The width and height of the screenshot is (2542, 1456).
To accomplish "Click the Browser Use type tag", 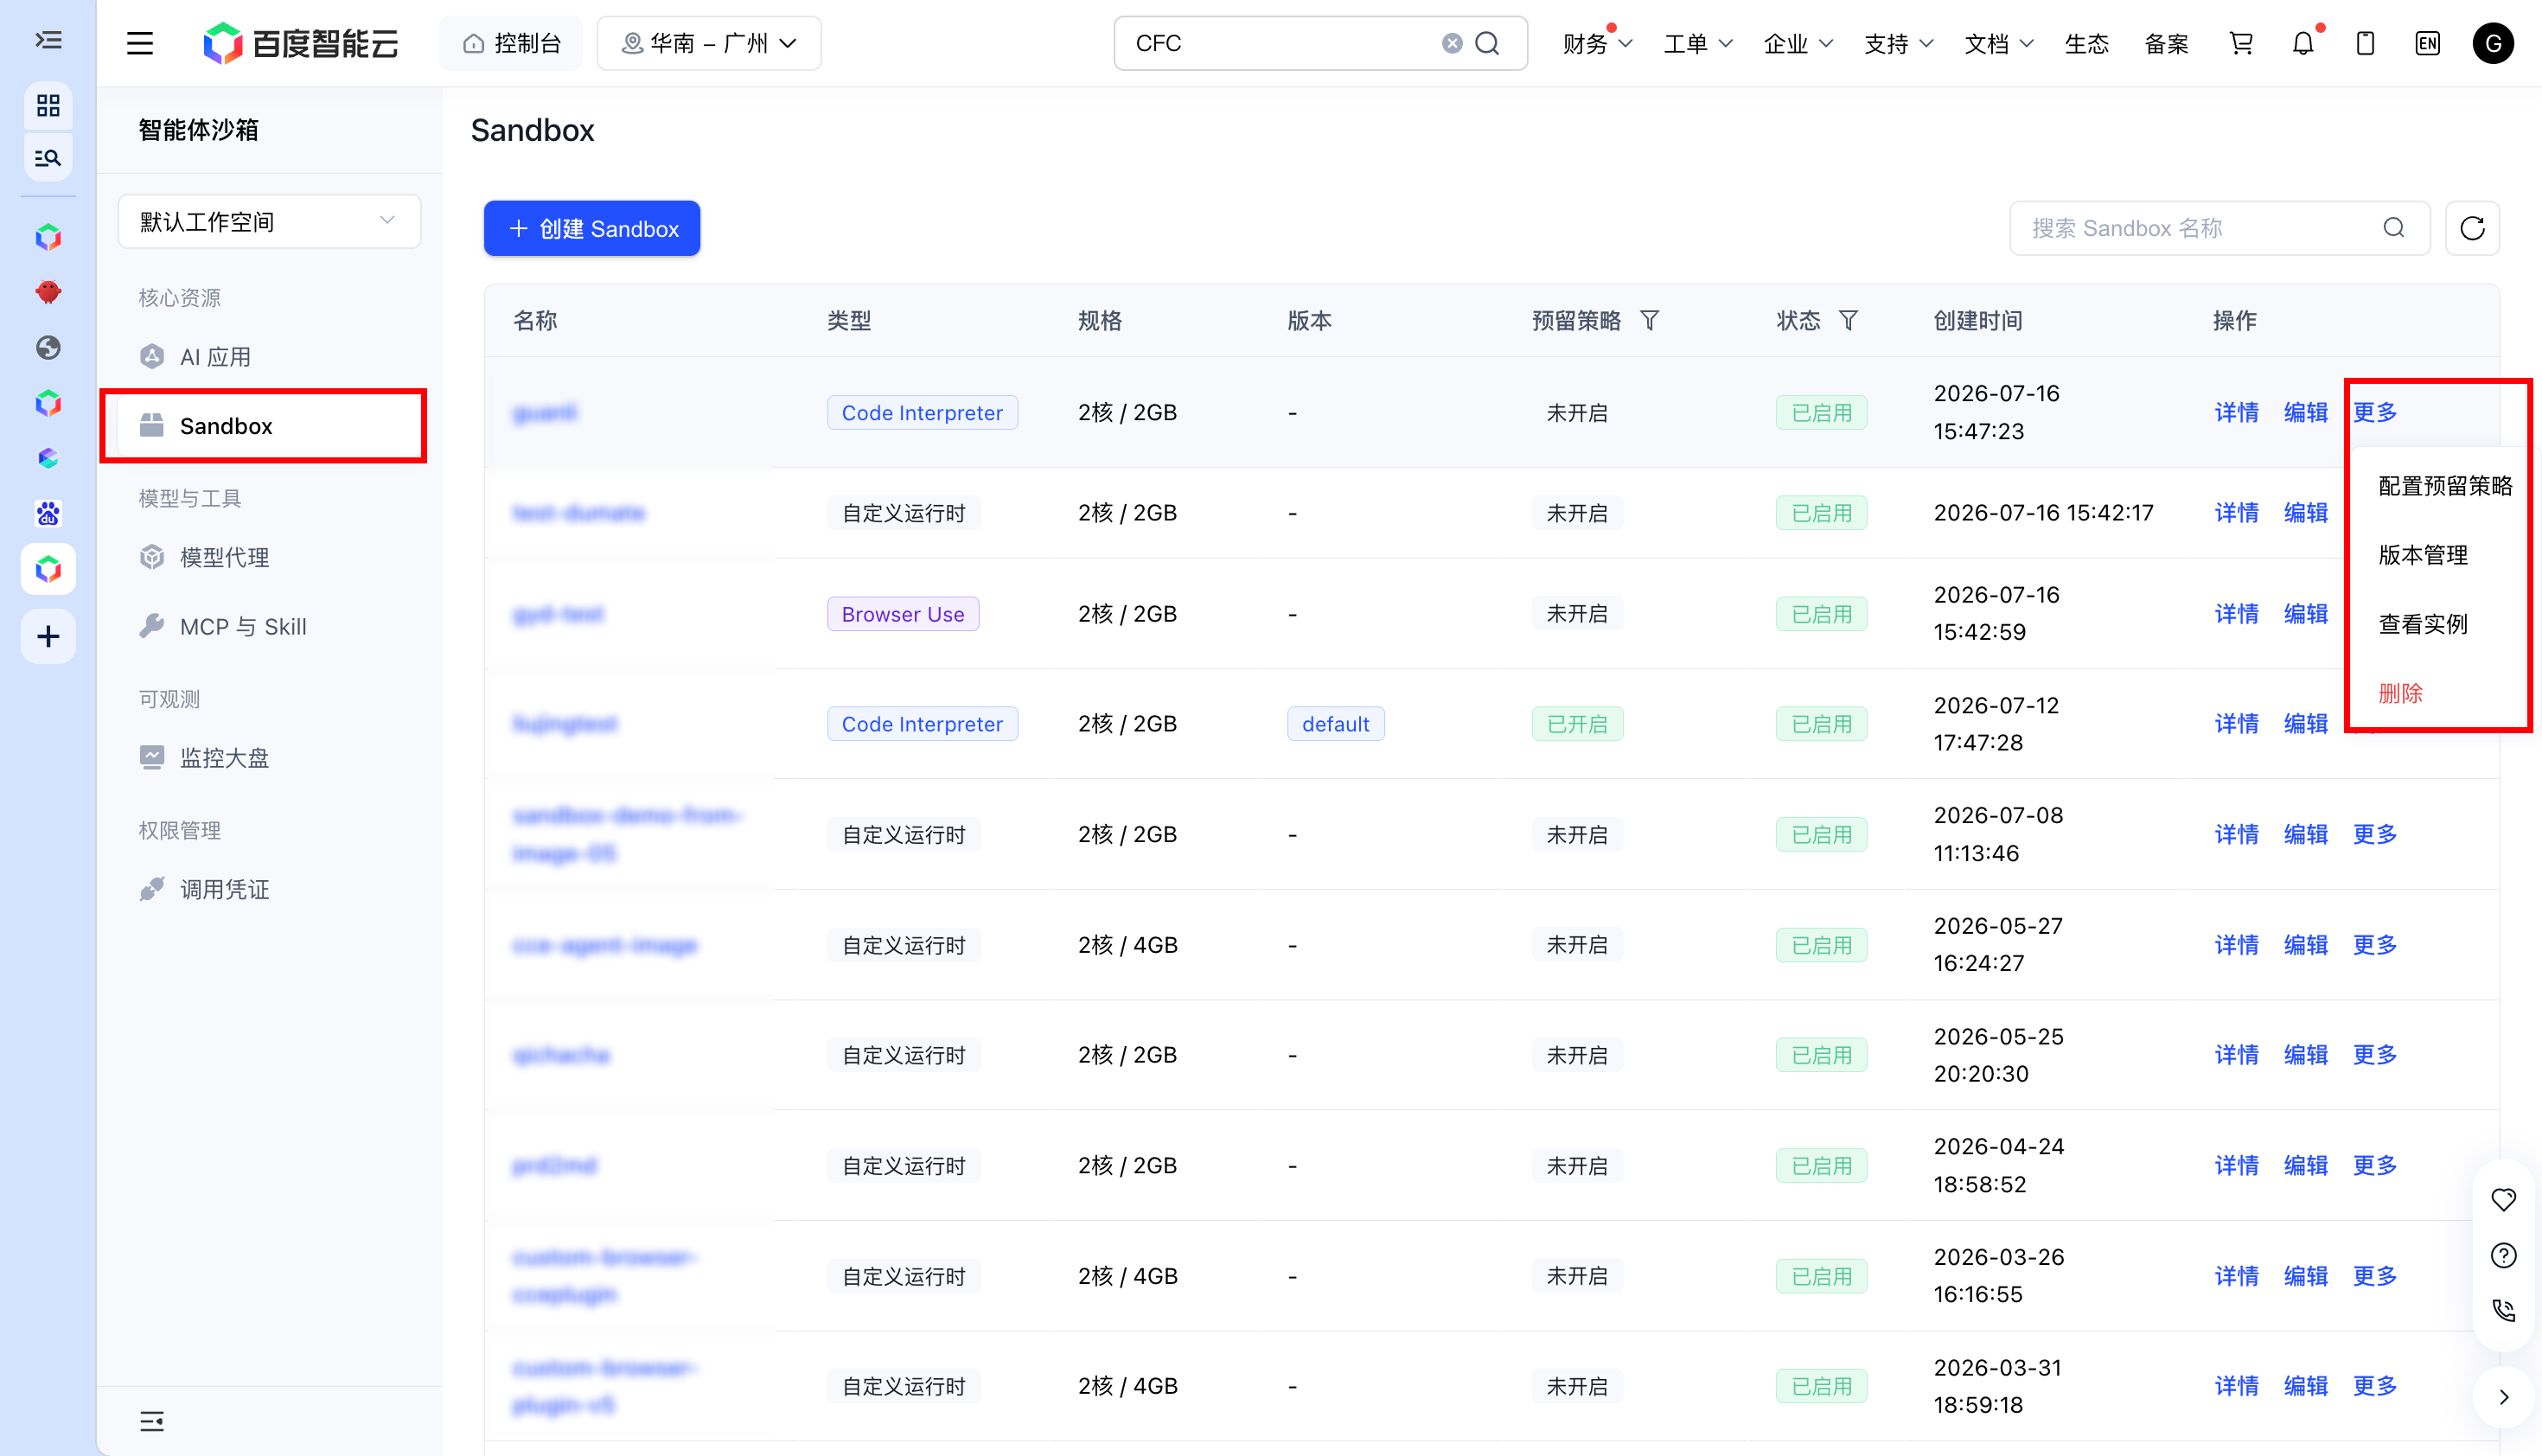I will coord(902,614).
